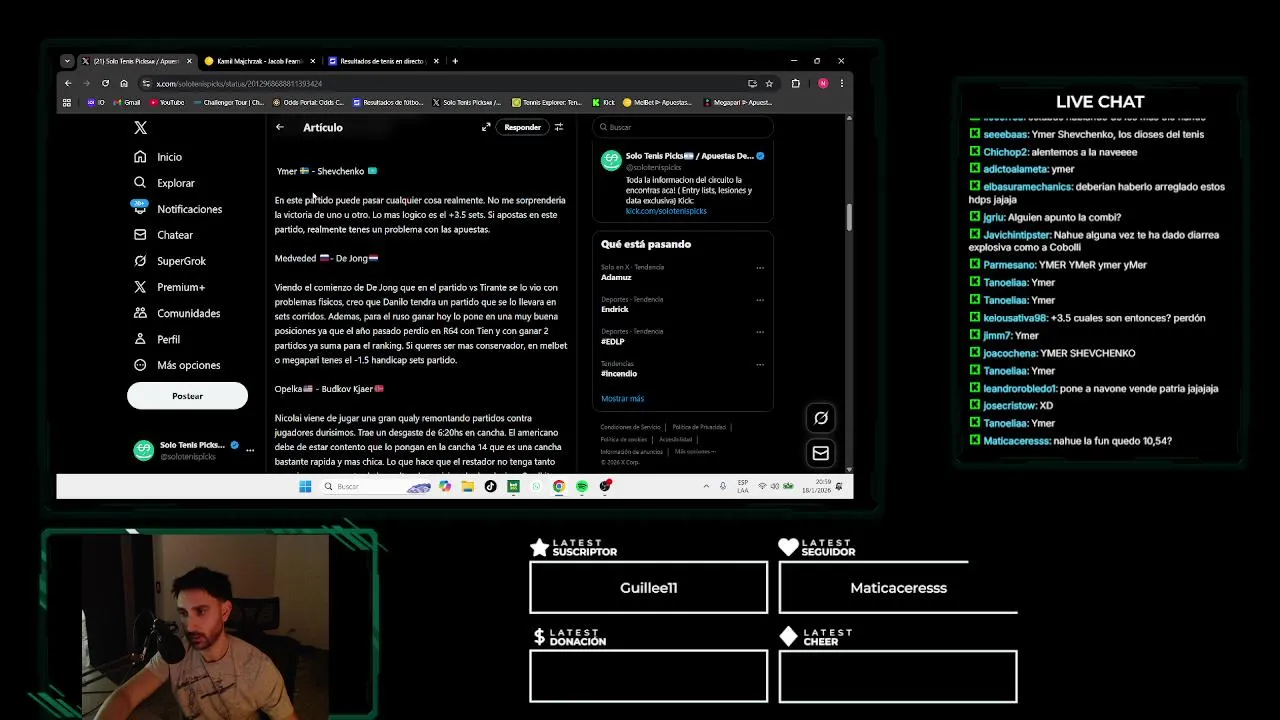Open X install app icon in address bar

click(752, 83)
